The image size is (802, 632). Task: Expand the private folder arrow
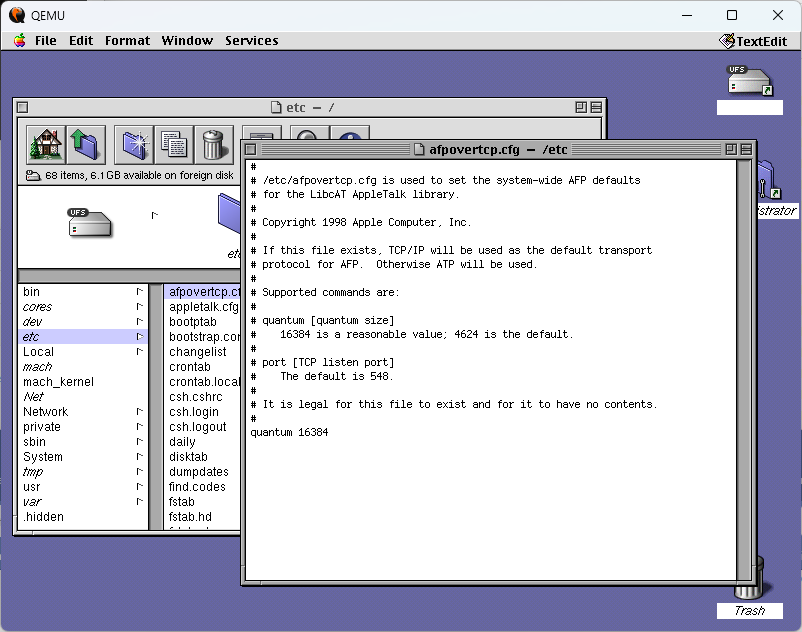click(x=140, y=426)
